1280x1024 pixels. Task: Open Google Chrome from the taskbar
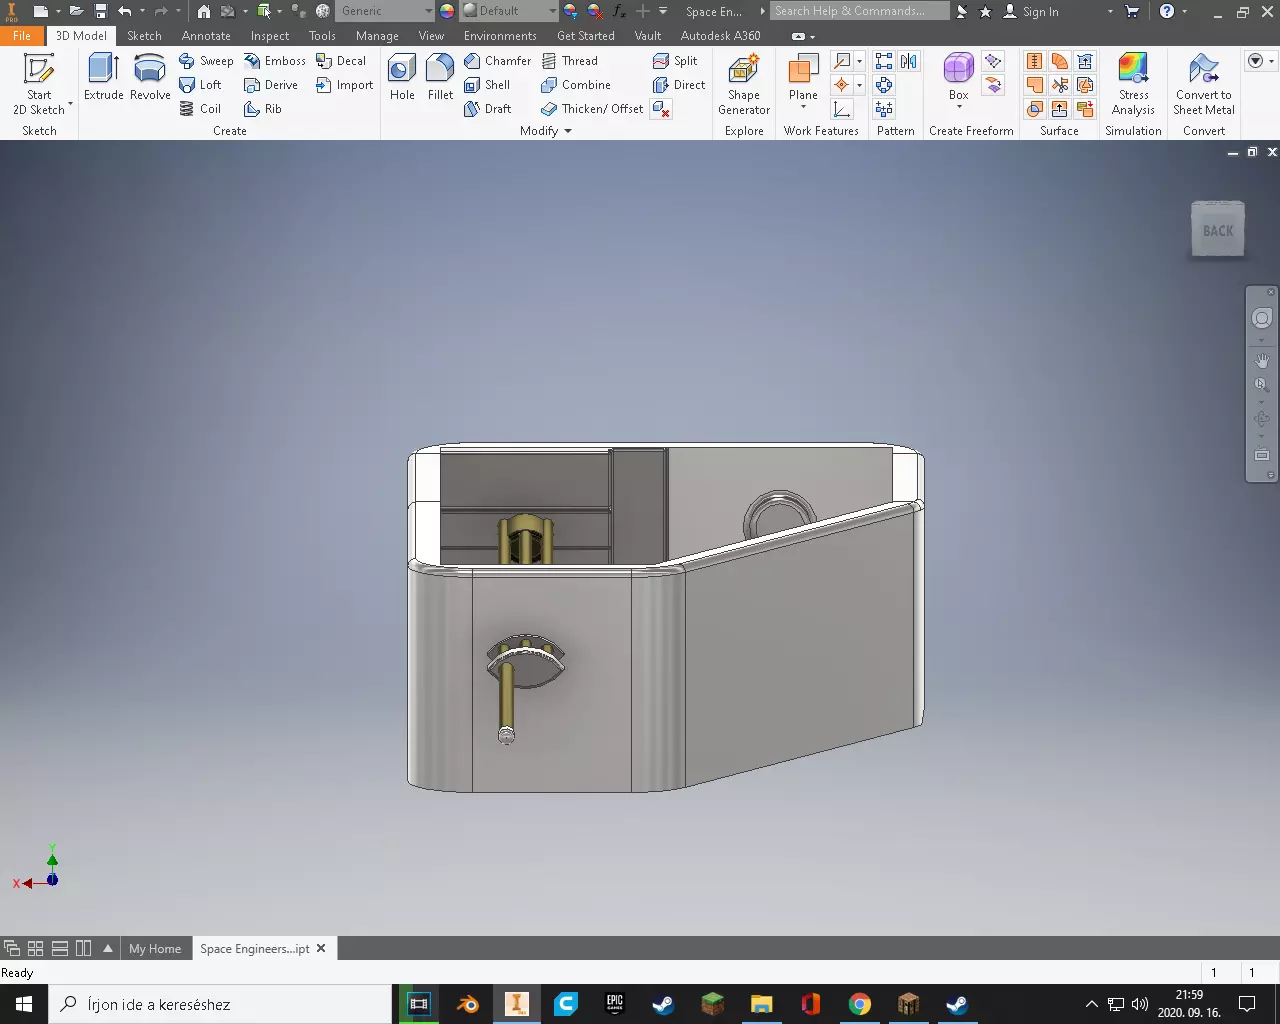[860, 1004]
